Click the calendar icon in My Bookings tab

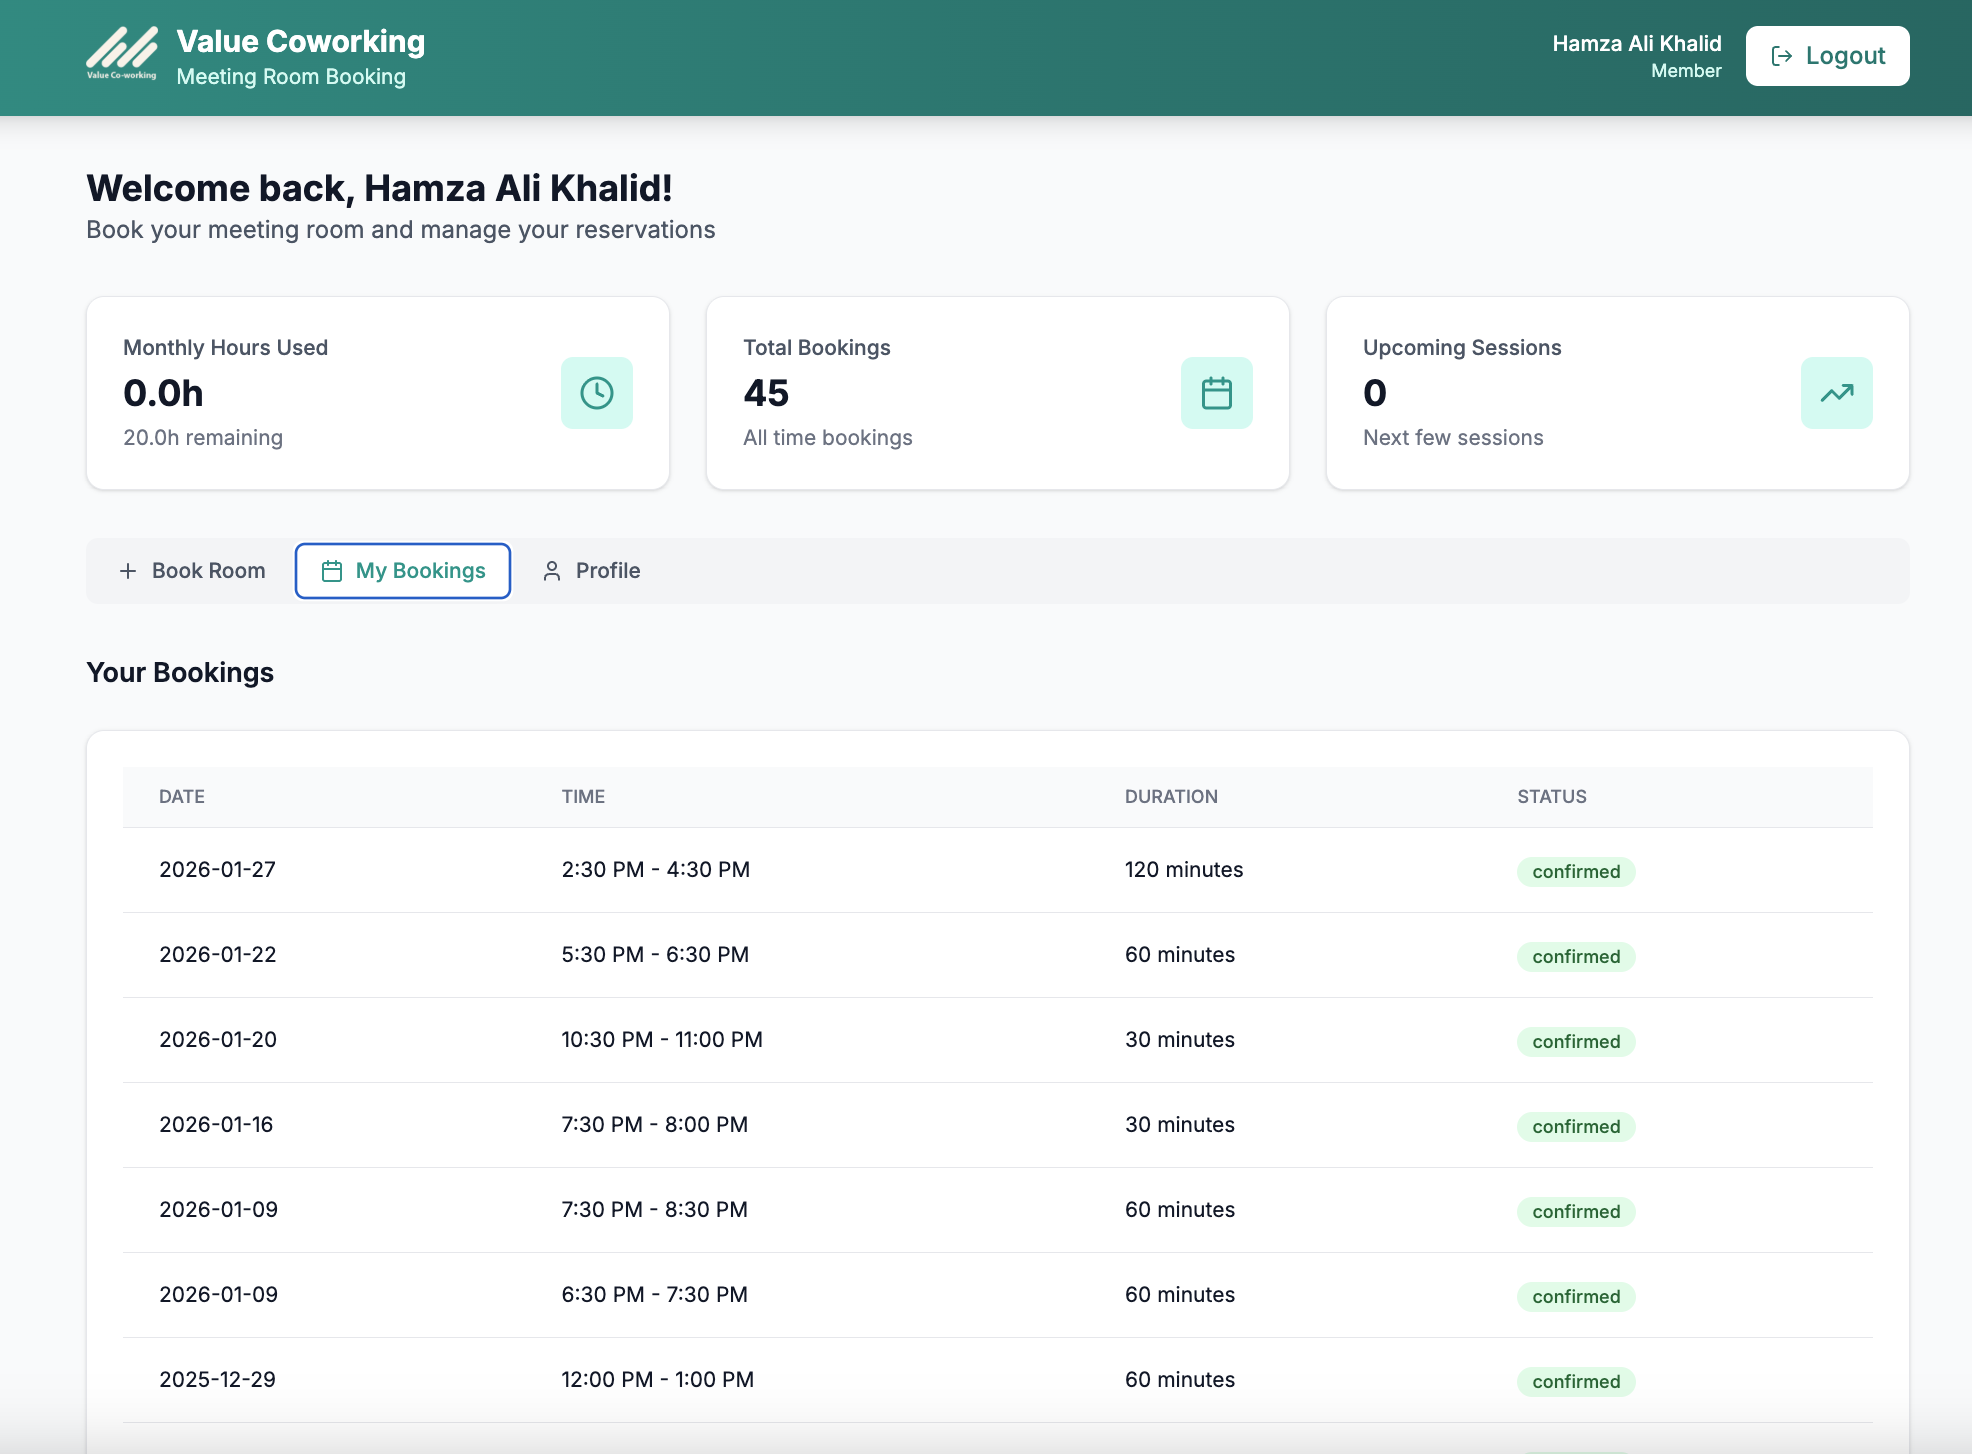[332, 571]
